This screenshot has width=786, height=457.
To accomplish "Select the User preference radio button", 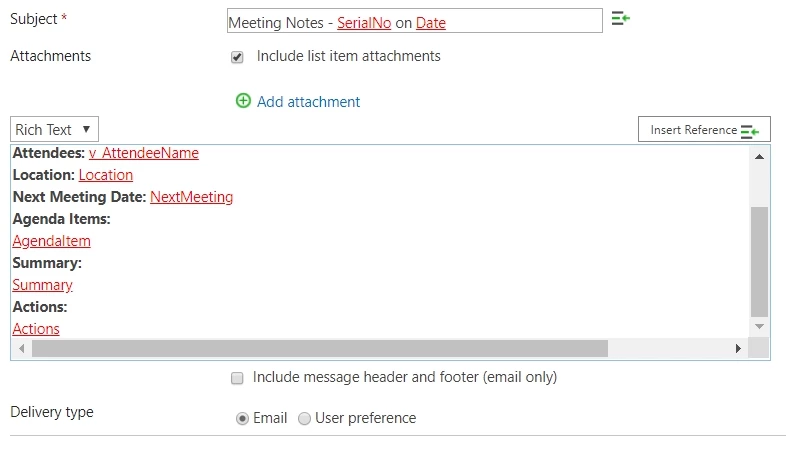I will click(304, 418).
